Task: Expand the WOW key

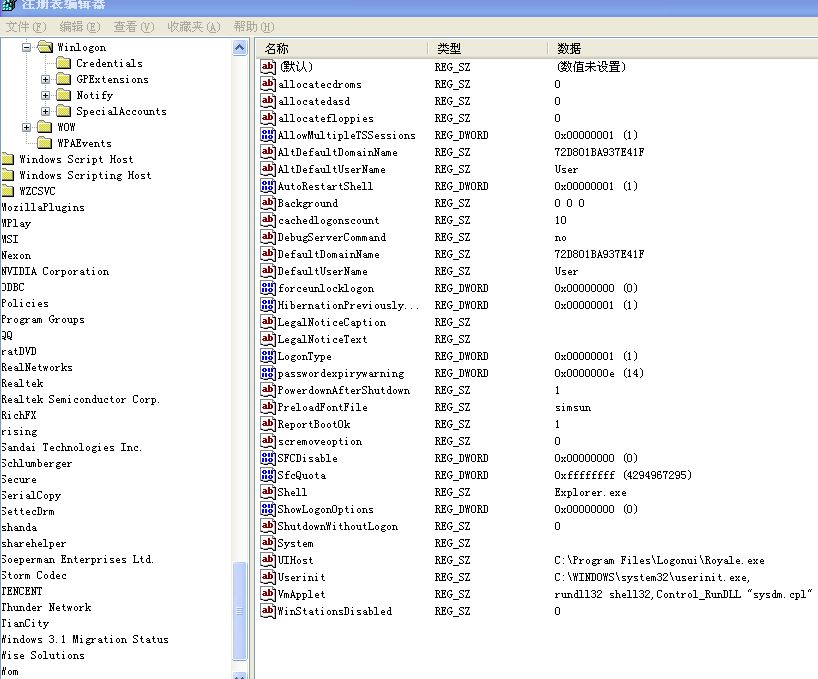Action: pos(26,127)
